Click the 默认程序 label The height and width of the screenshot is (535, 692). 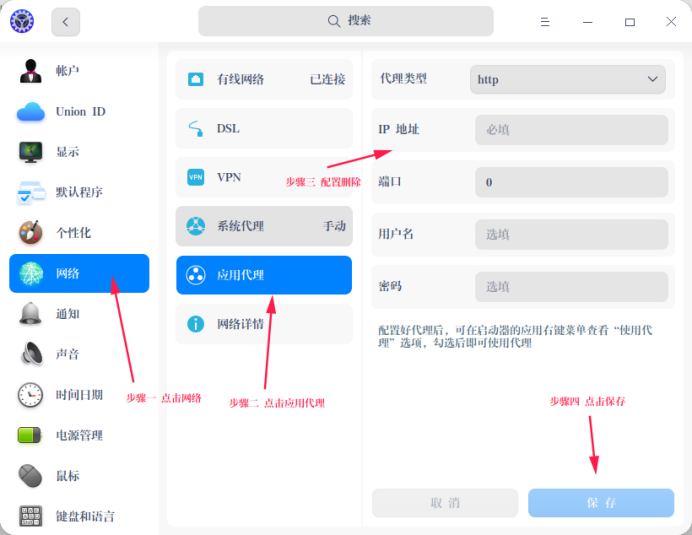click(x=79, y=192)
